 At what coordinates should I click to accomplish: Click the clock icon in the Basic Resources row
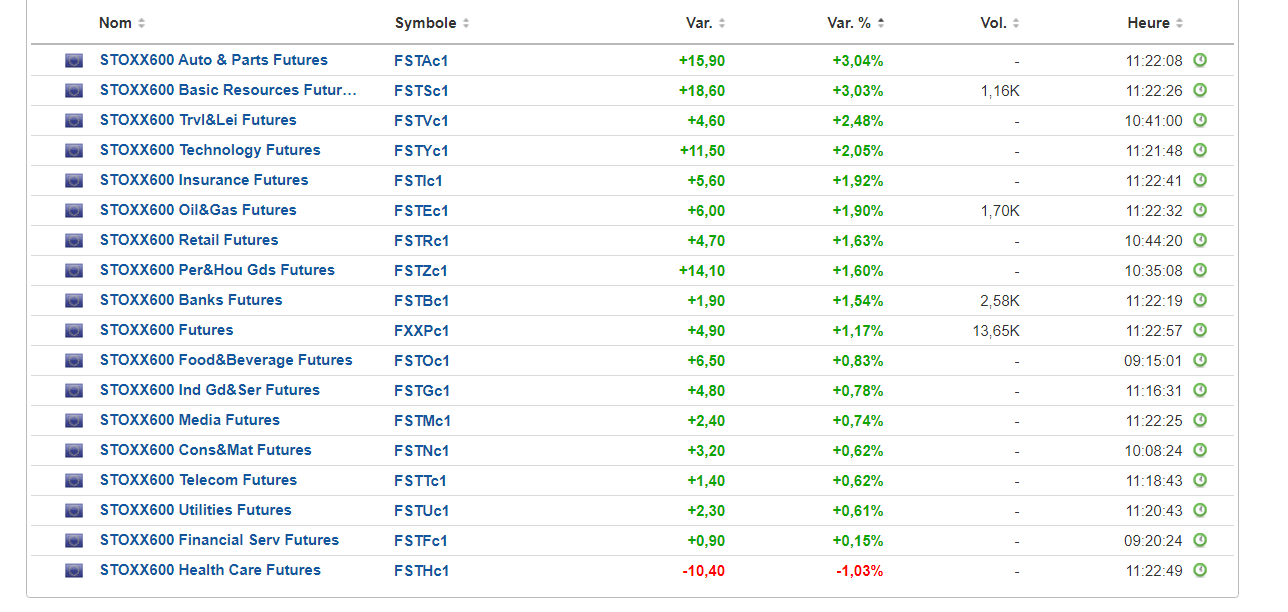(x=1200, y=90)
